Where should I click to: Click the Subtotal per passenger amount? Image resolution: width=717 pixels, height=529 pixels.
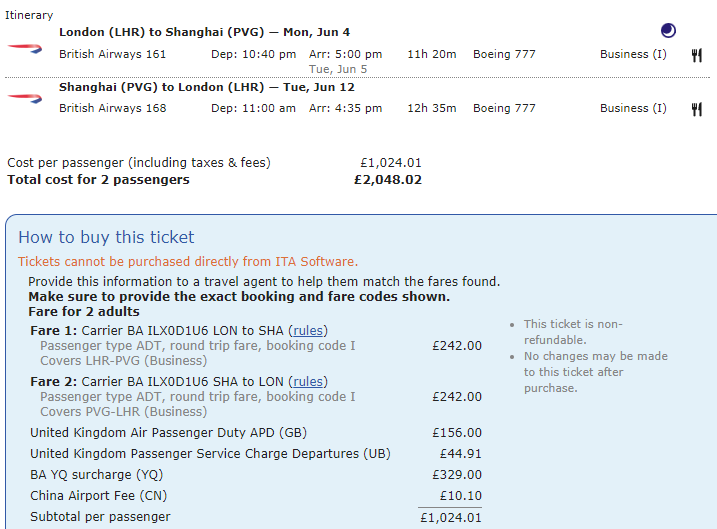449,517
